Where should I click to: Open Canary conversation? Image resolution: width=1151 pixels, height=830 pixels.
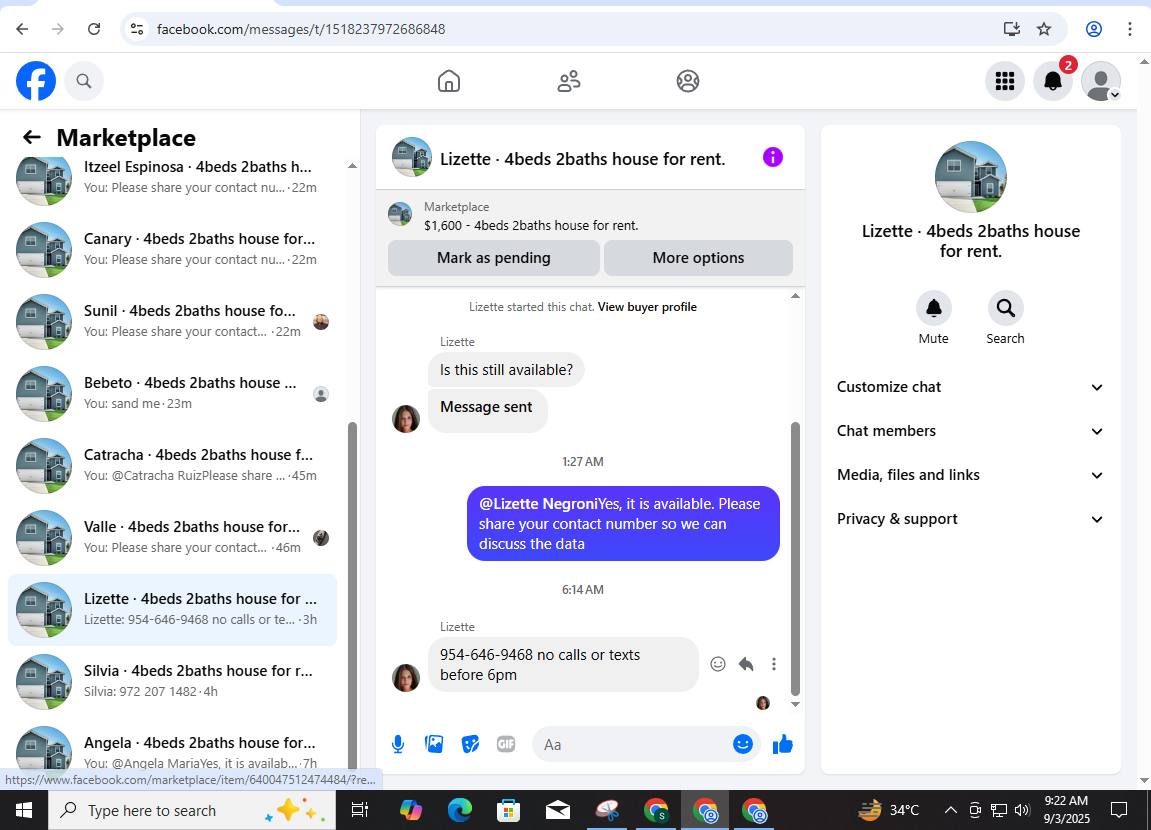(173, 250)
